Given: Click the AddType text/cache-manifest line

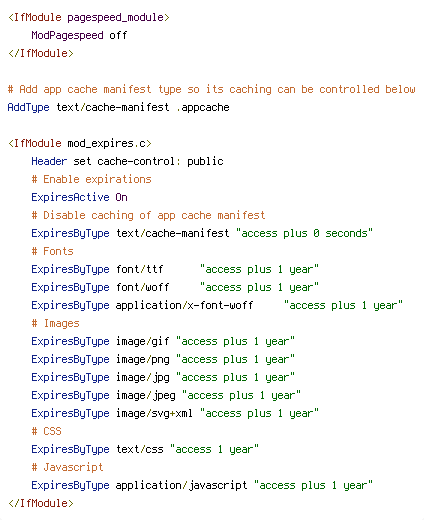Looking at the screenshot, I should tap(118, 107).
